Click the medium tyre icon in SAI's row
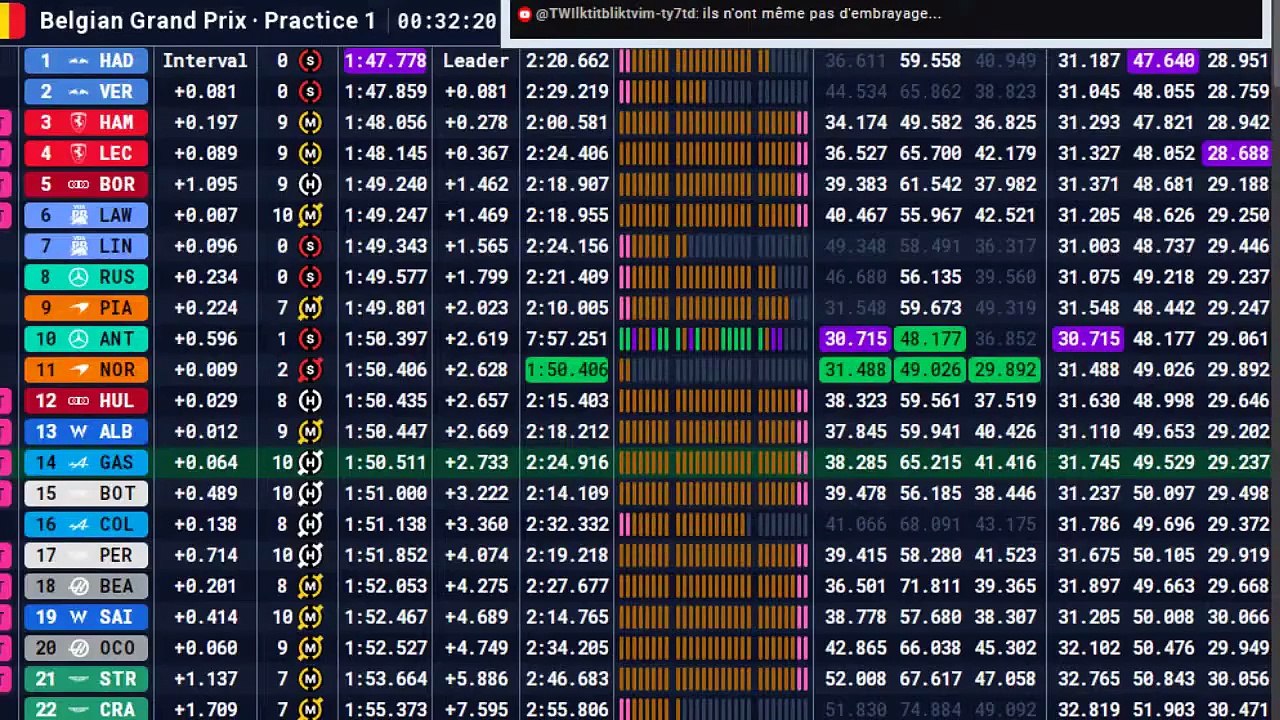Image resolution: width=1280 pixels, height=720 pixels. coord(310,618)
